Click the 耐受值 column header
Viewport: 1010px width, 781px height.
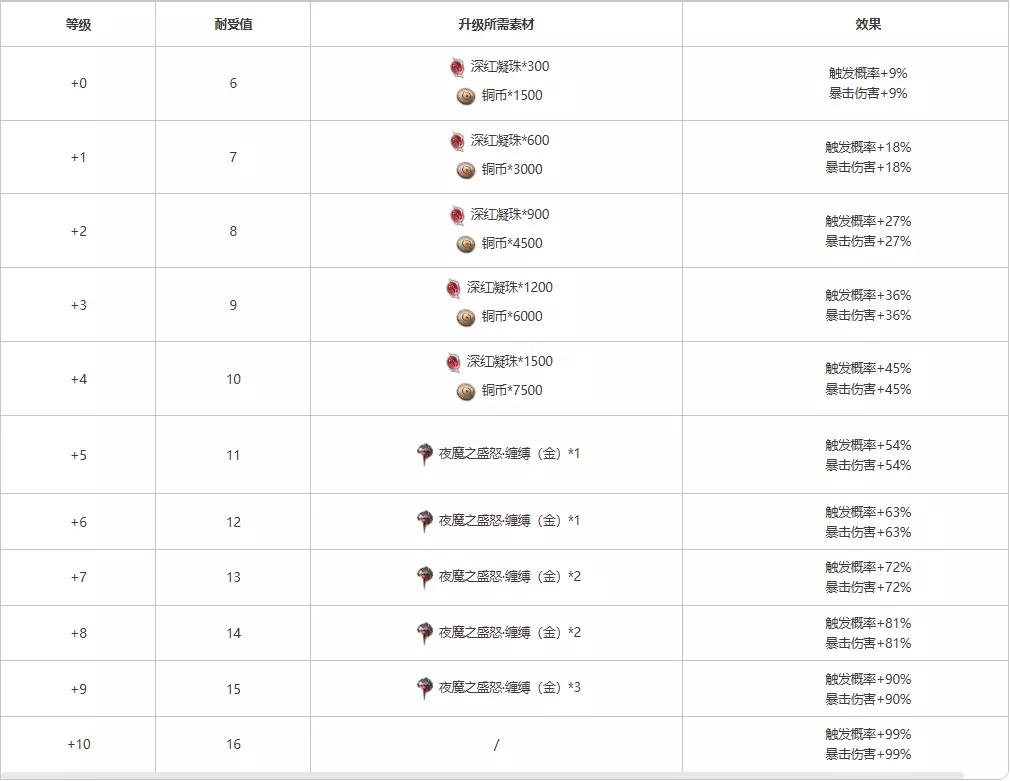[233, 24]
